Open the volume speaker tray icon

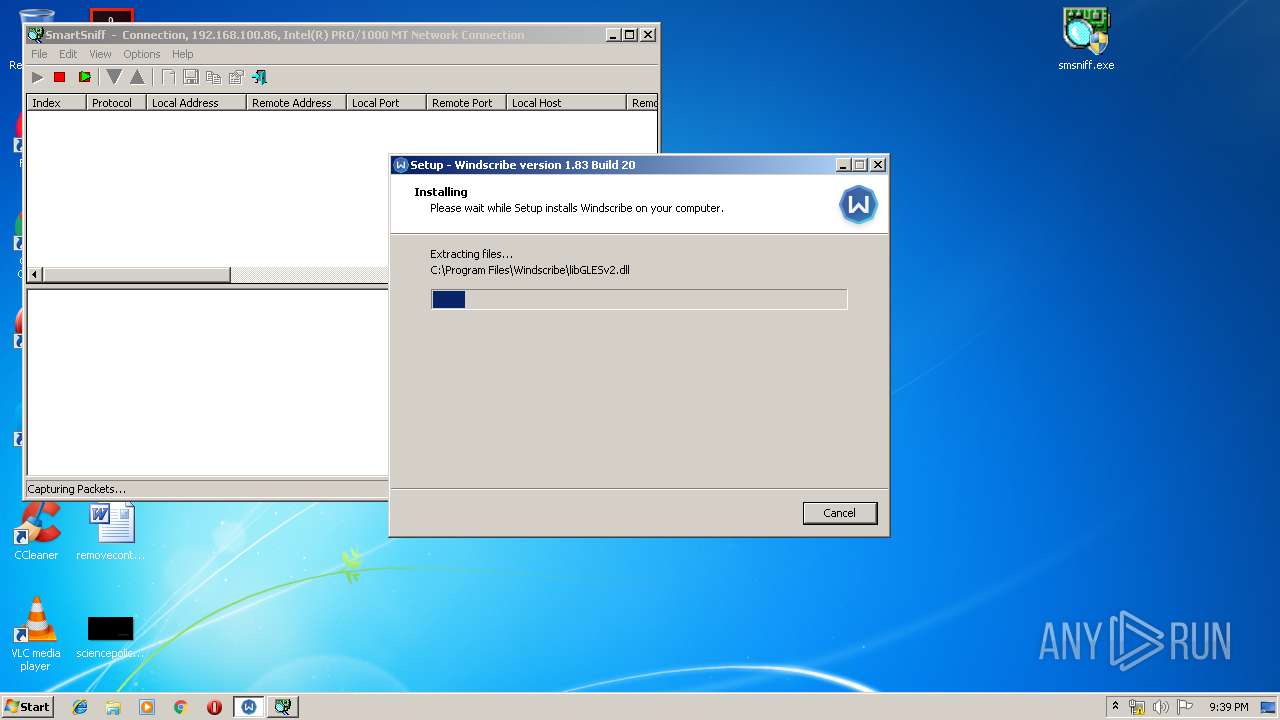point(1161,707)
